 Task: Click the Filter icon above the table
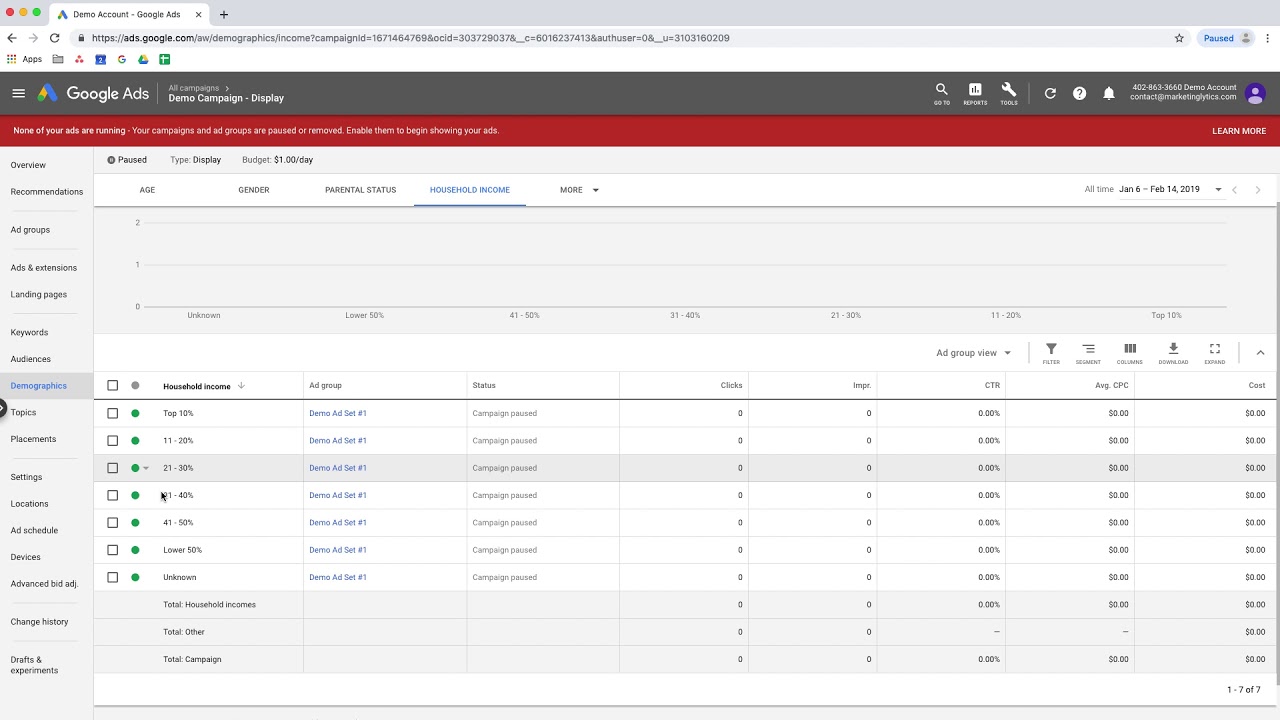1051,353
